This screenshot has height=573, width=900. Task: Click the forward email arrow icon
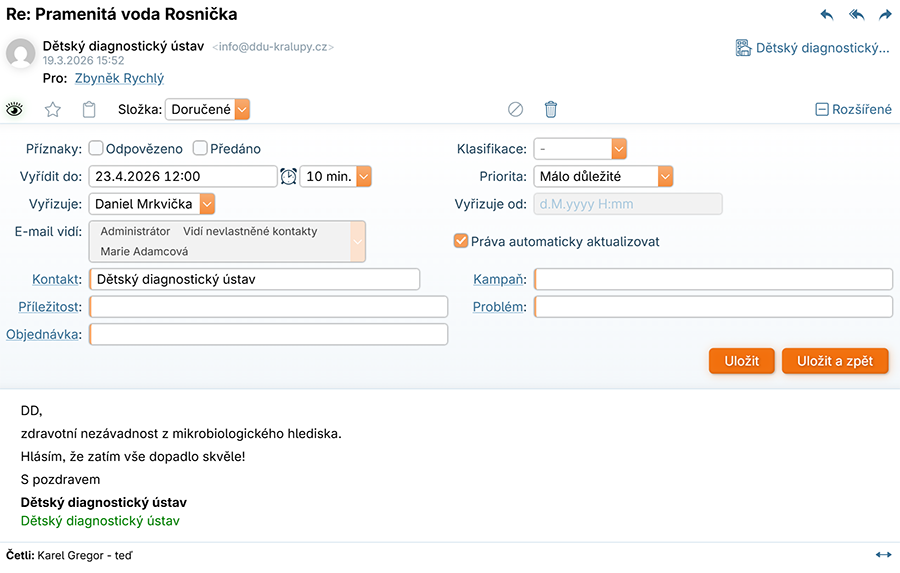point(885,15)
